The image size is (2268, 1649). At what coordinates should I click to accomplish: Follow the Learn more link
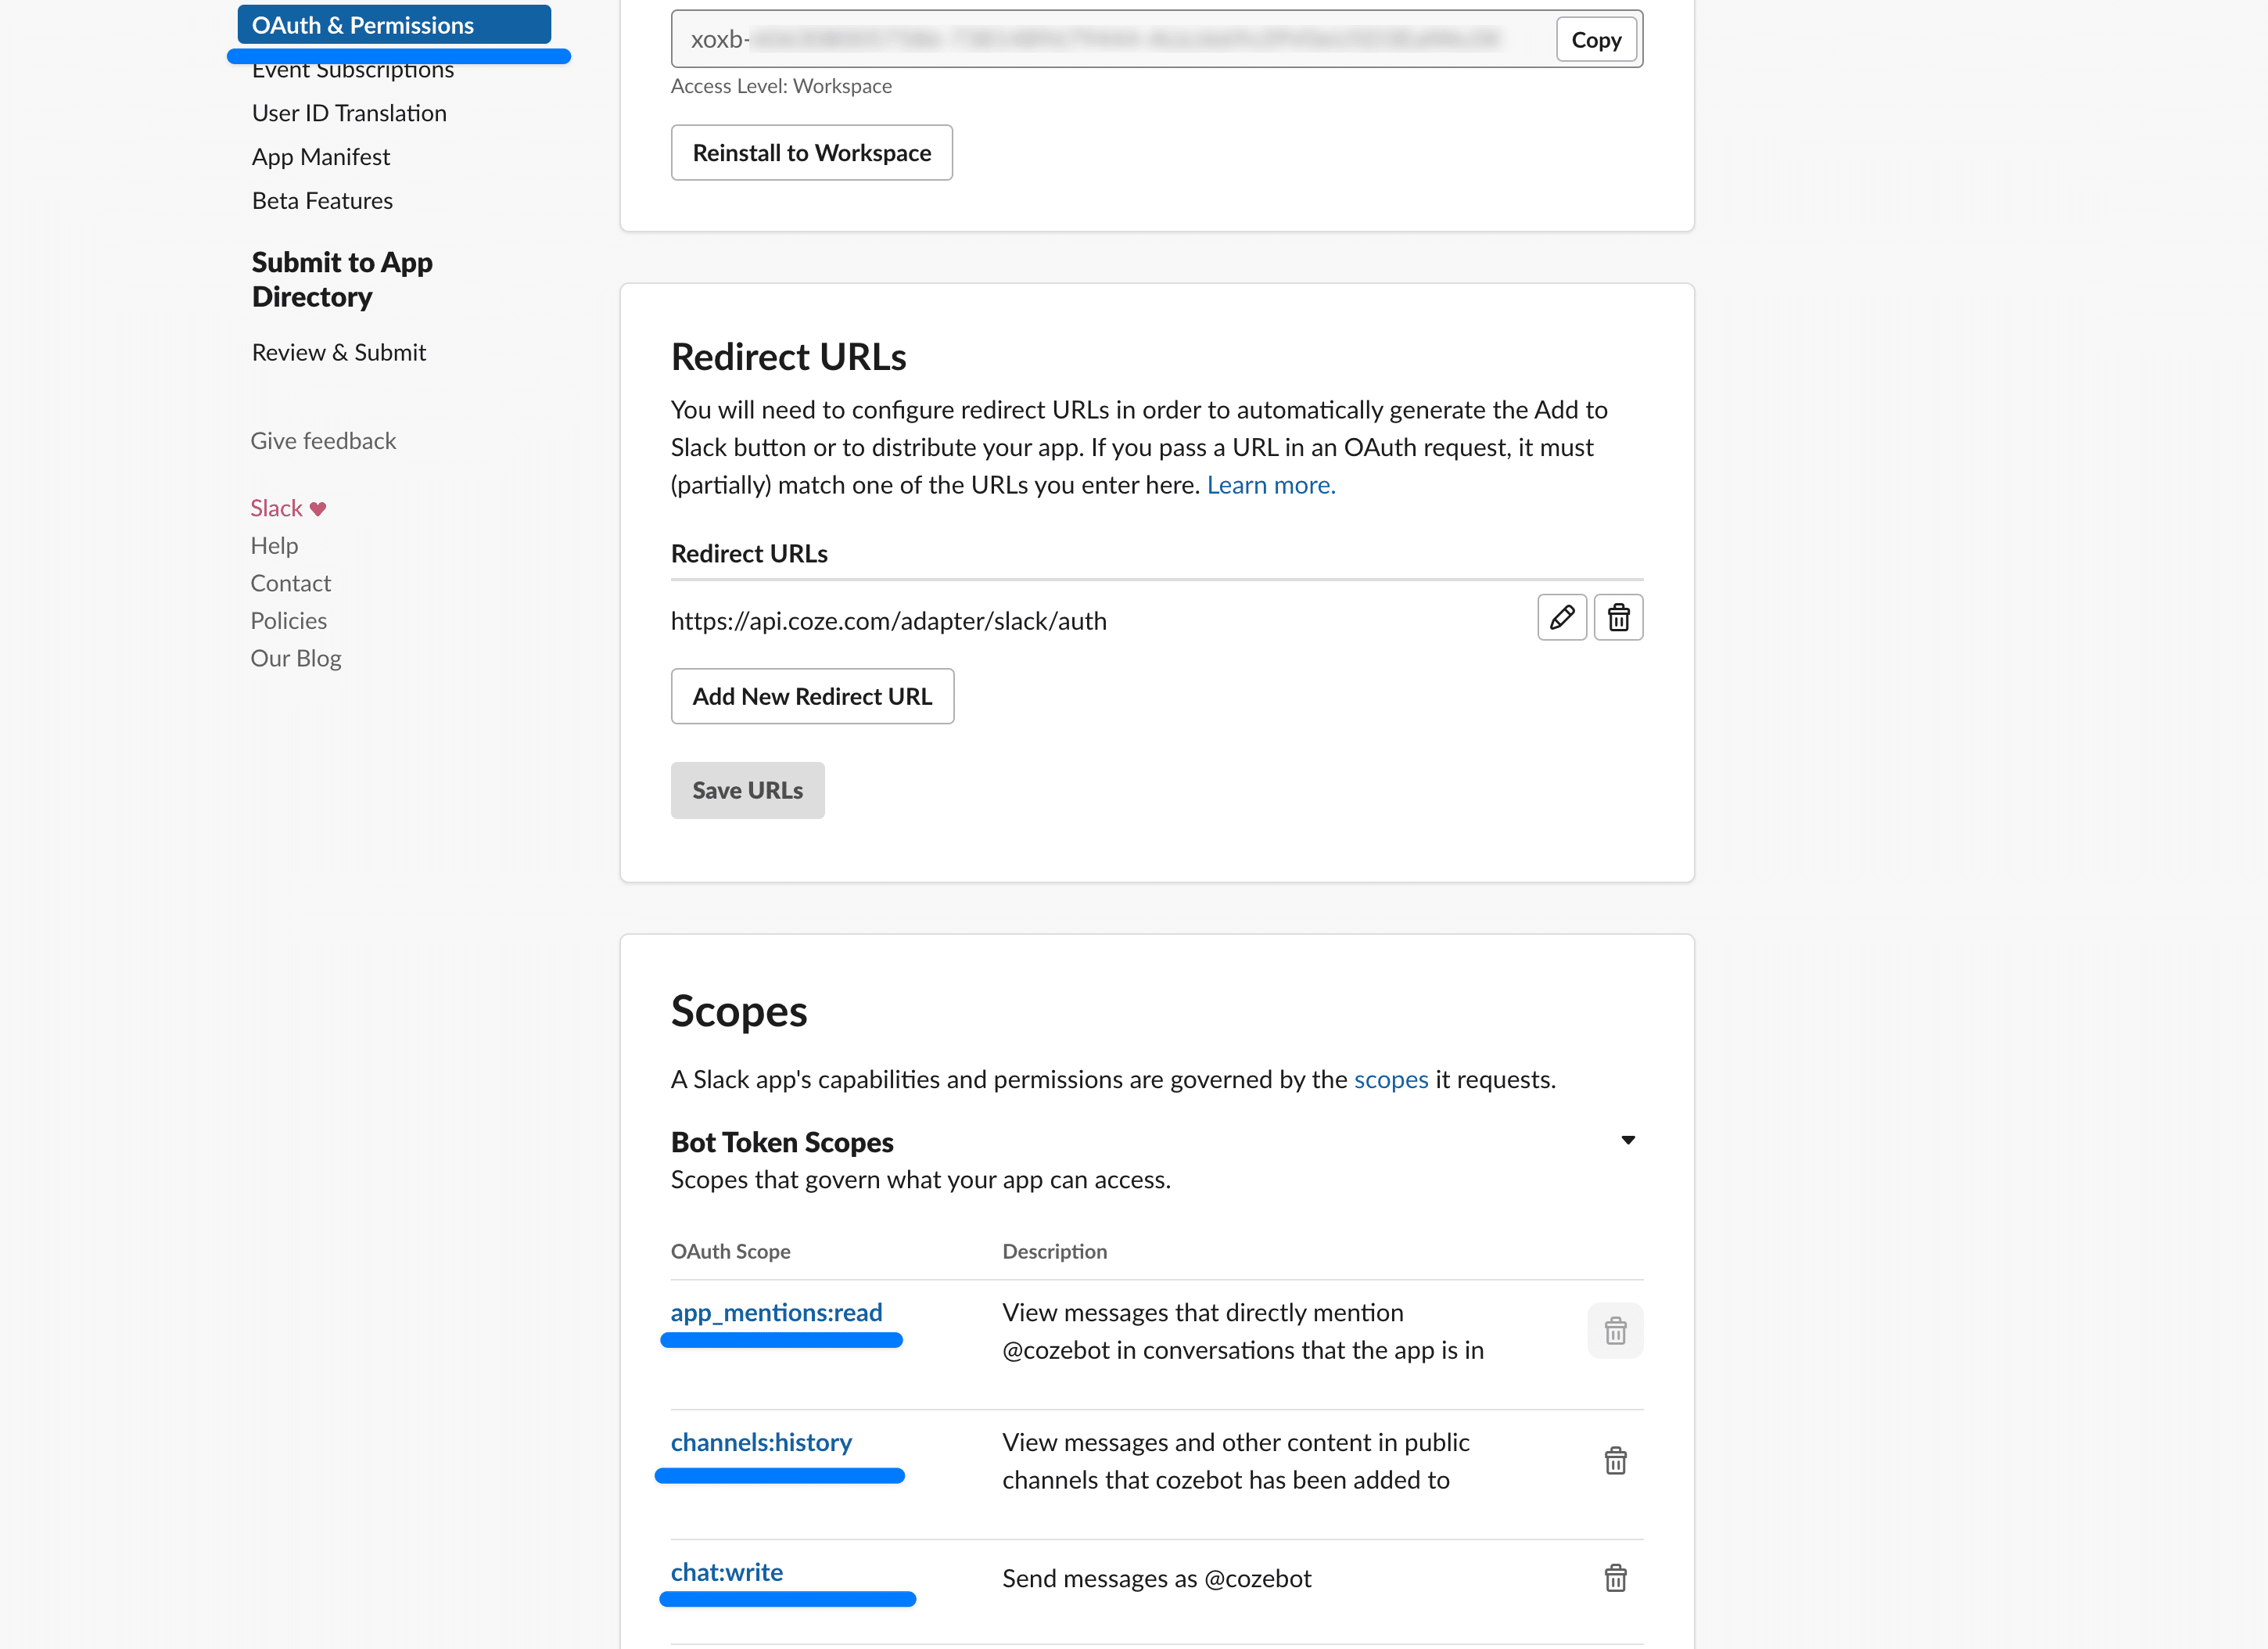1270,485
